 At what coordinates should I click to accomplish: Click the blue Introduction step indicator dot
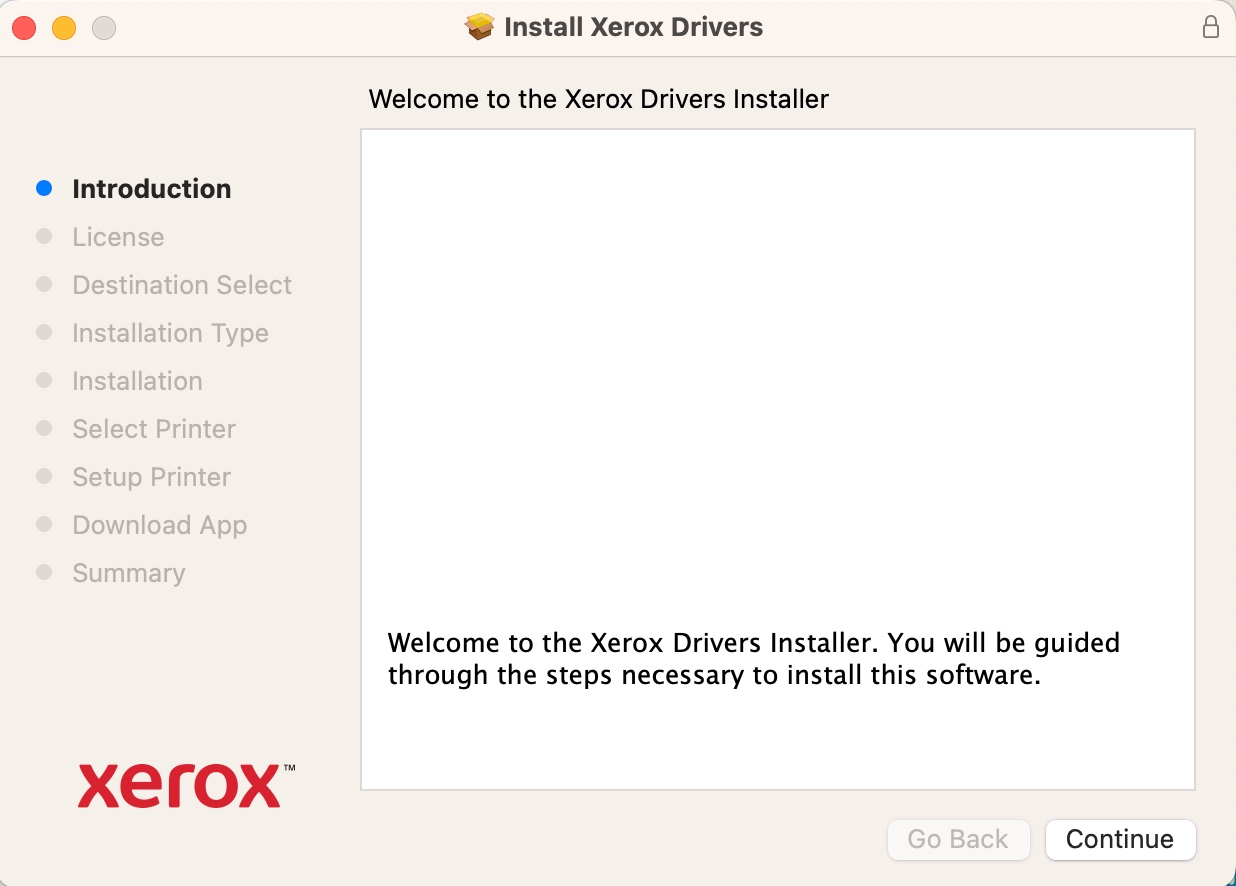click(x=44, y=188)
